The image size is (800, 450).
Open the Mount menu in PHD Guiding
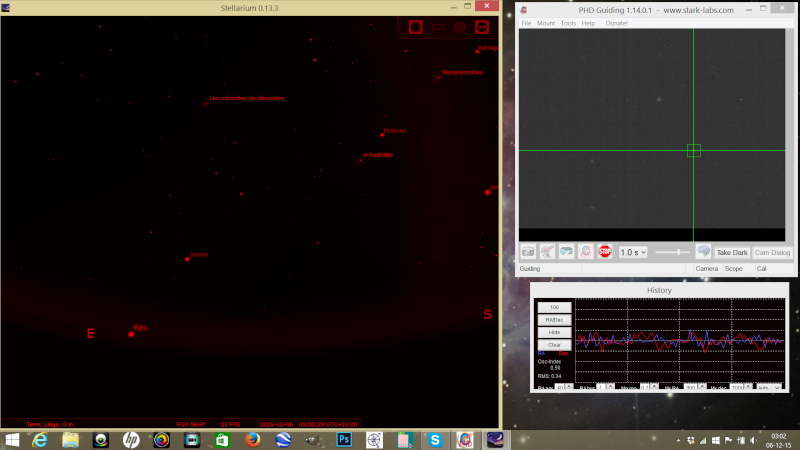coord(545,23)
